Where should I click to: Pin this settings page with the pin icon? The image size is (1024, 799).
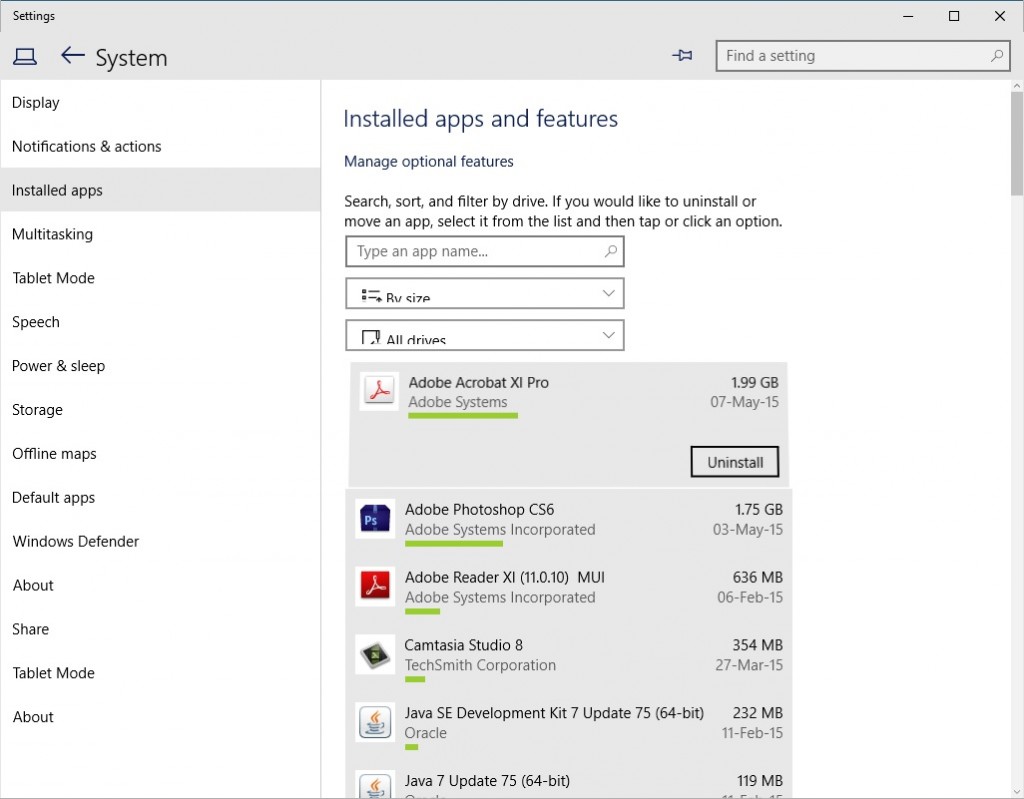click(x=682, y=56)
